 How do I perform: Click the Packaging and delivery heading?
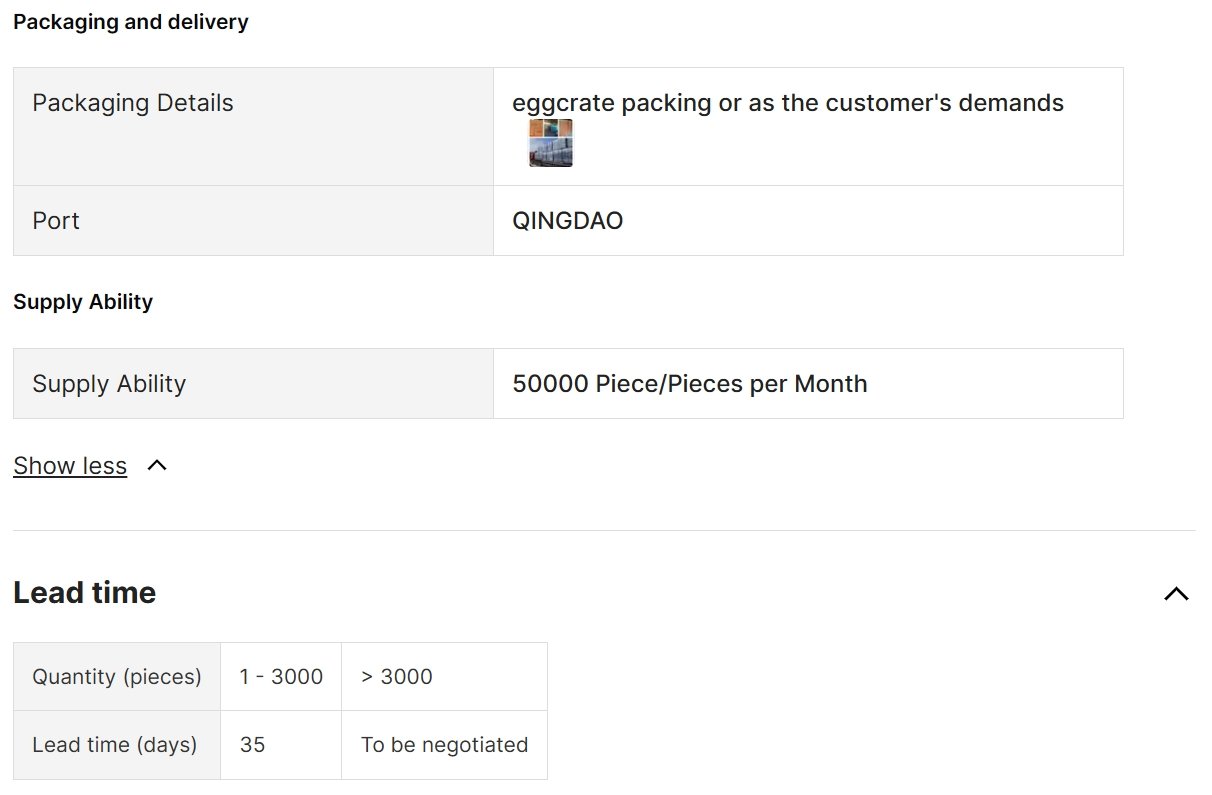[x=131, y=22]
